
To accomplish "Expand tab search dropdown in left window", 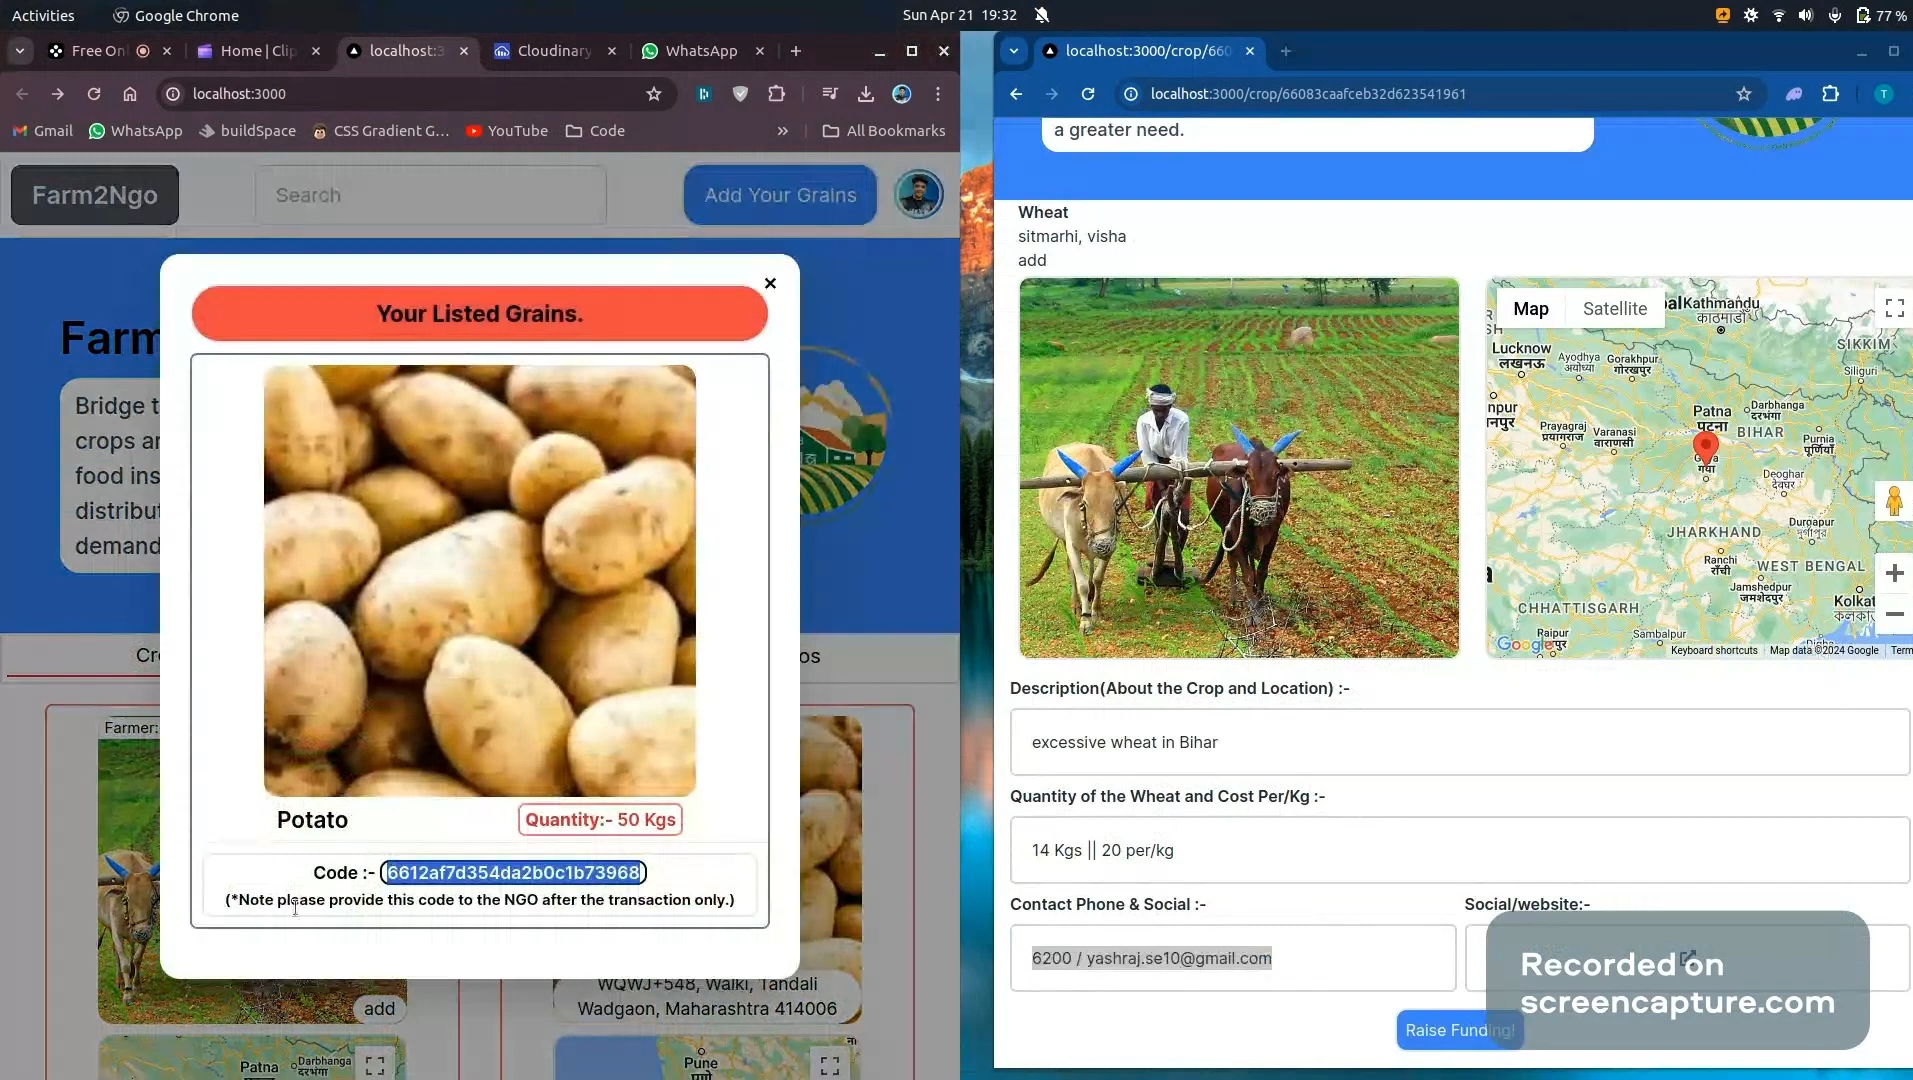I will pos(20,51).
